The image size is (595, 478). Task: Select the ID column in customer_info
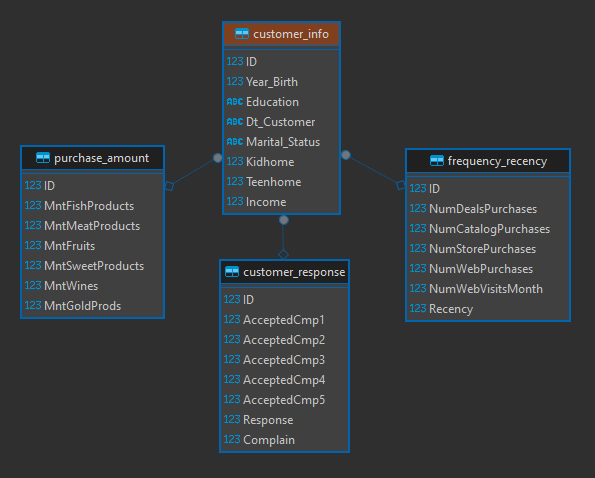(x=282, y=61)
